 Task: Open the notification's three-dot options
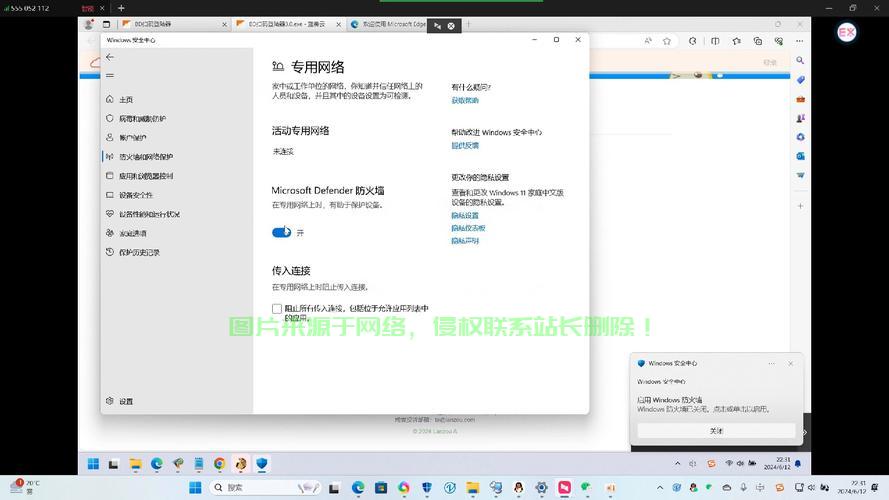pos(771,363)
